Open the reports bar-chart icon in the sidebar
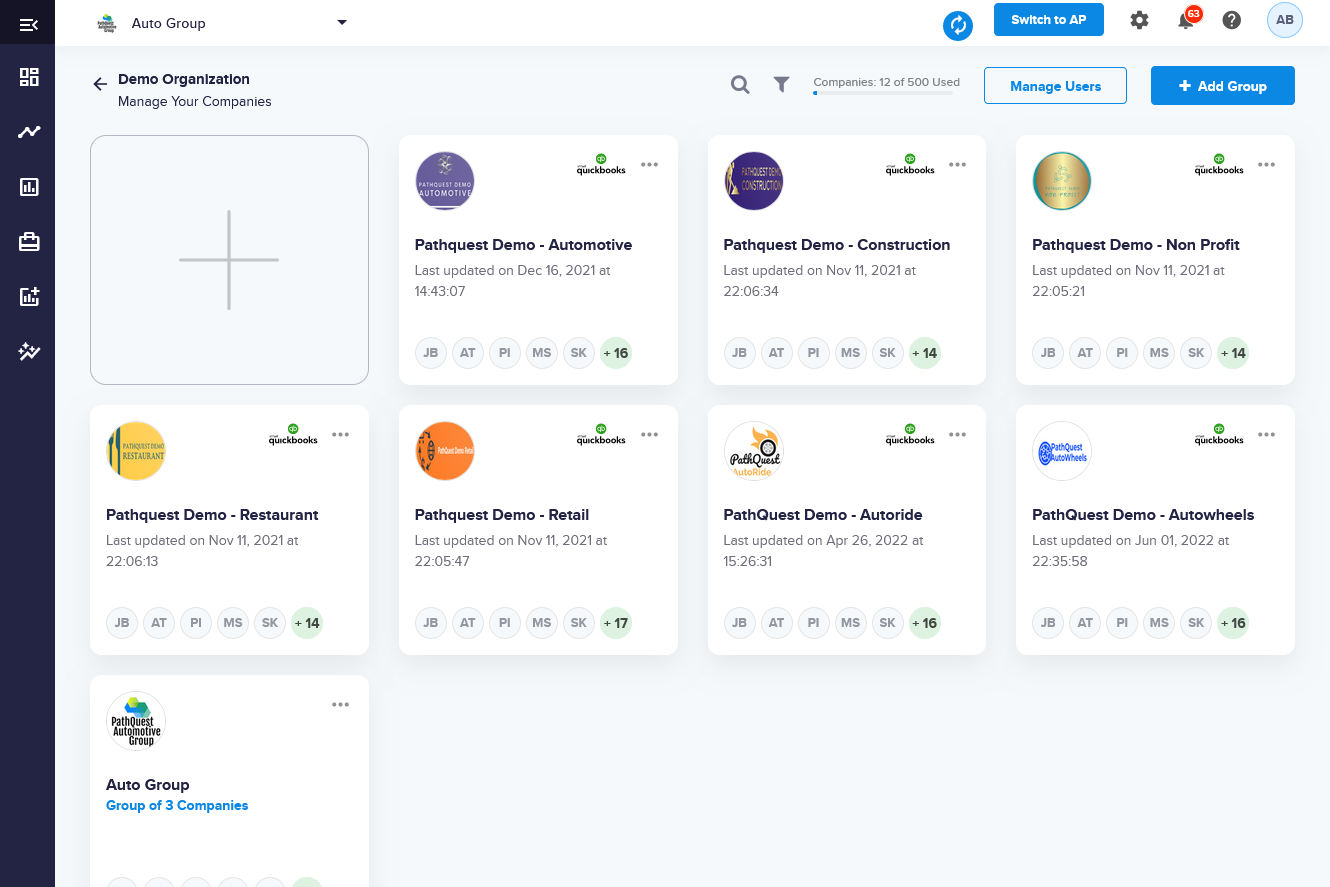The image size is (1330, 887). pyautogui.click(x=29, y=186)
